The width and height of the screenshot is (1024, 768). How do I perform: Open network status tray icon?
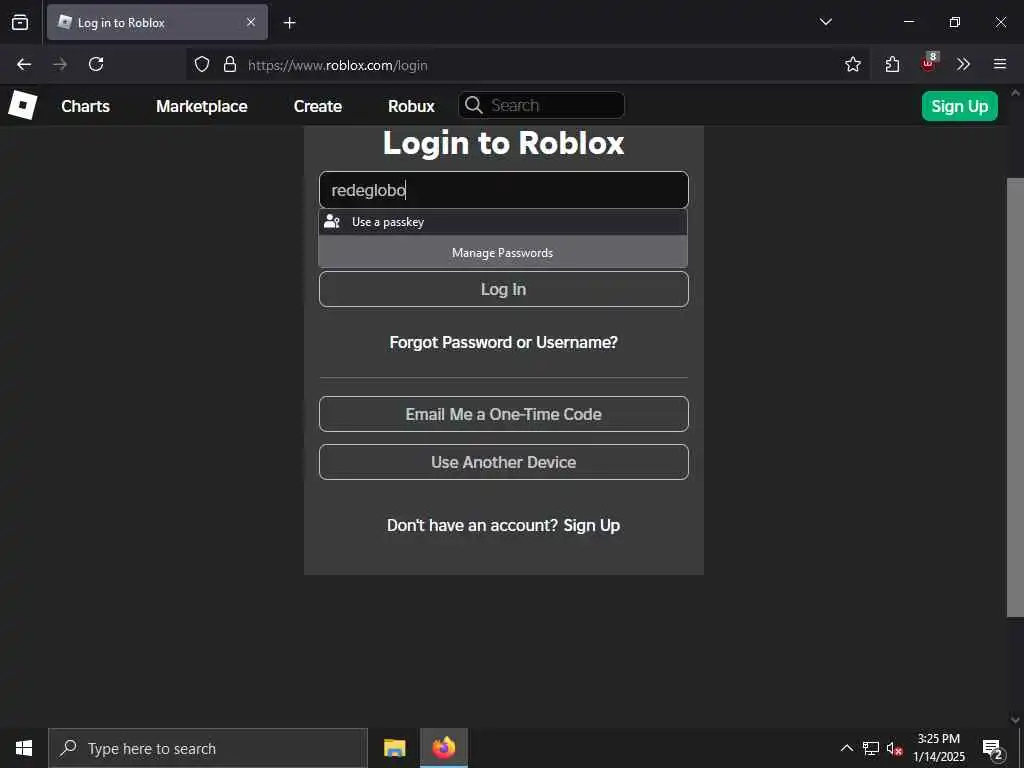pyautogui.click(x=871, y=748)
